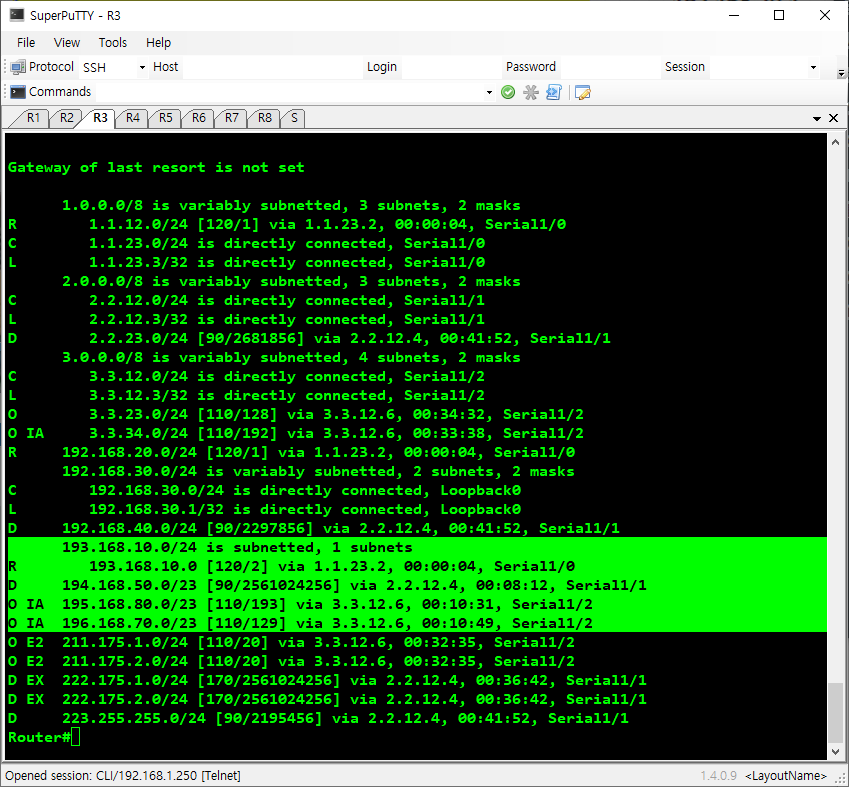Click the 'Gateway of last resort' line
The height and width of the screenshot is (787, 849).
[x=156, y=167]
